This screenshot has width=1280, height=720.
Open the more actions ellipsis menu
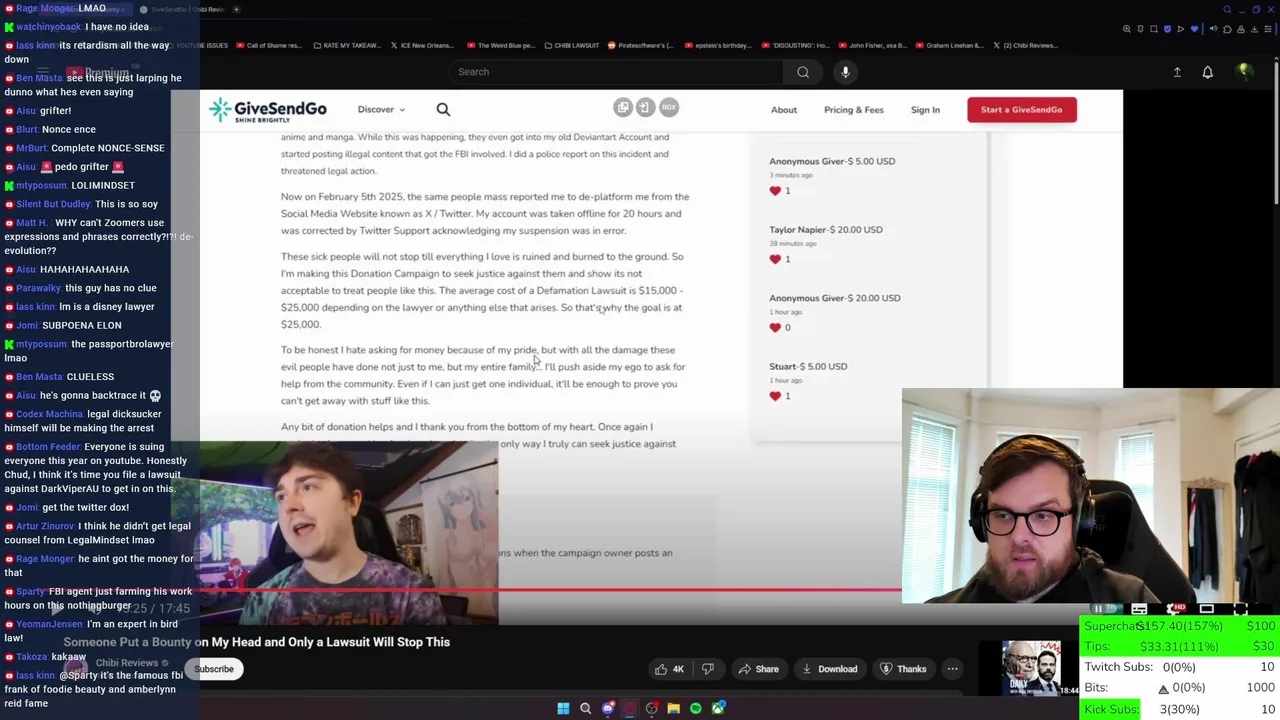pos(952,669)
